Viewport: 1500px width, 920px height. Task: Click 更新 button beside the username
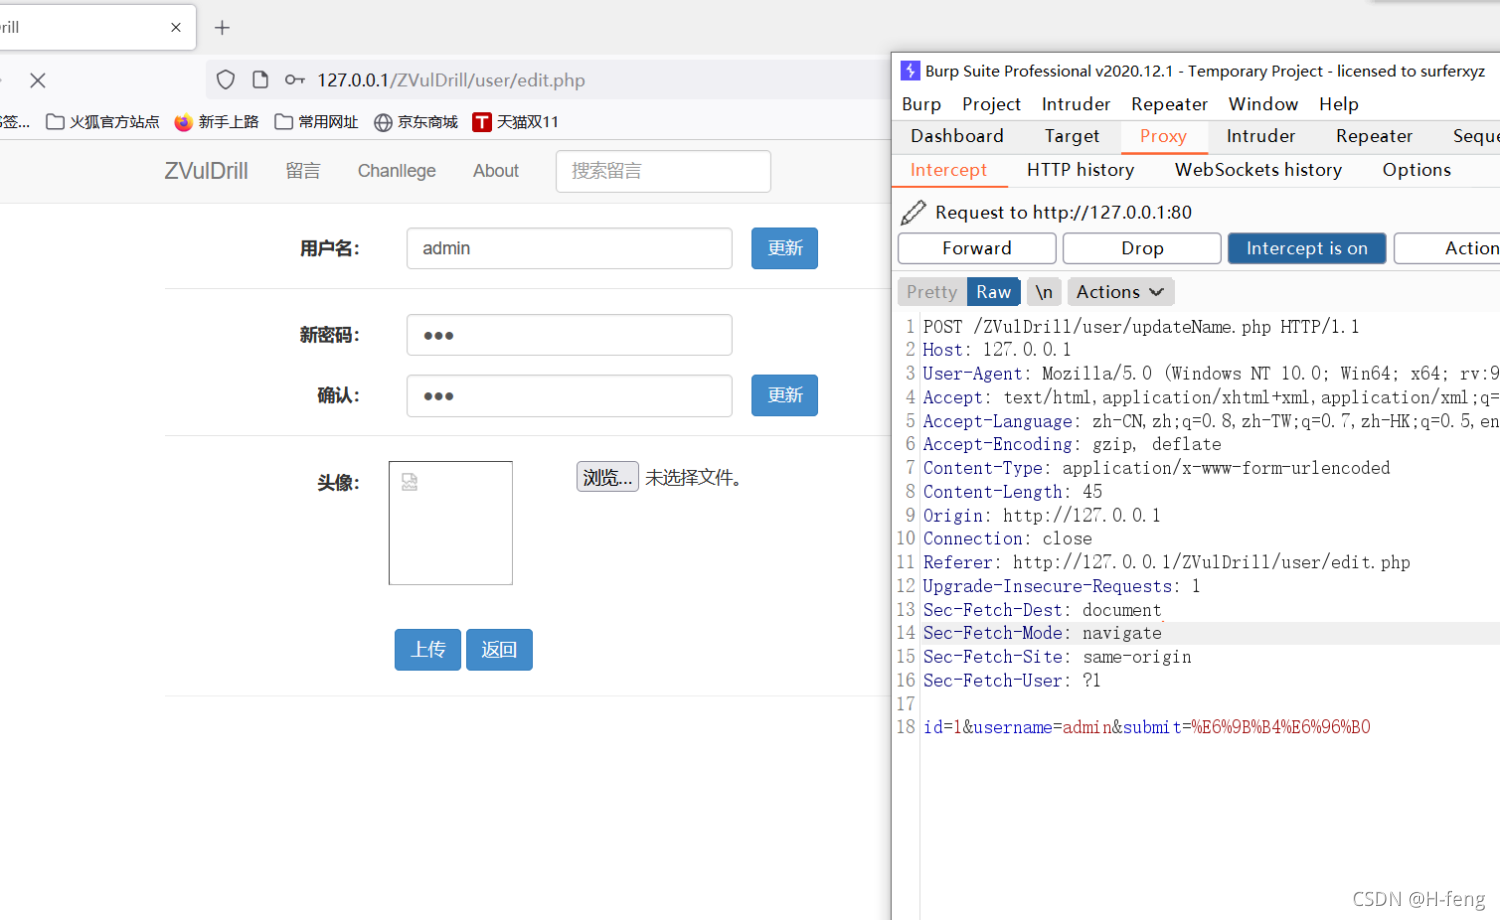tap(784, 248)
